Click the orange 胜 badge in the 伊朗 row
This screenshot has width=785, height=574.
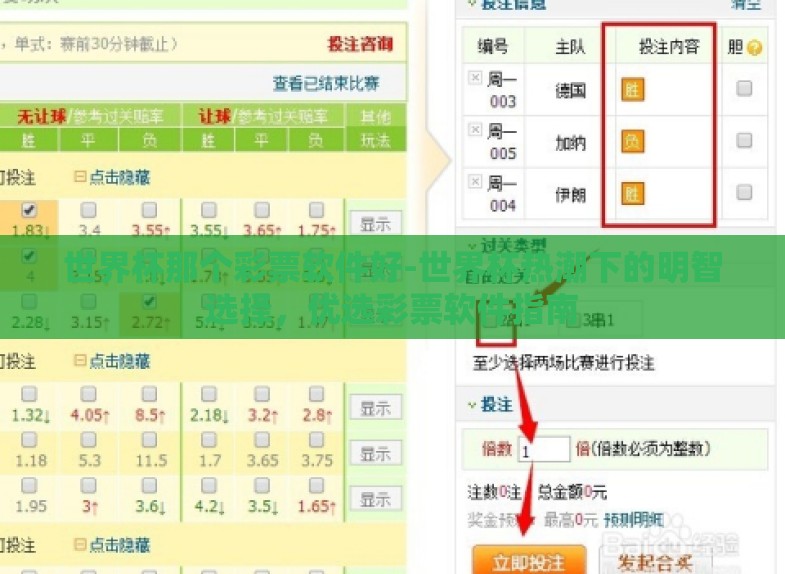[632, 194]
